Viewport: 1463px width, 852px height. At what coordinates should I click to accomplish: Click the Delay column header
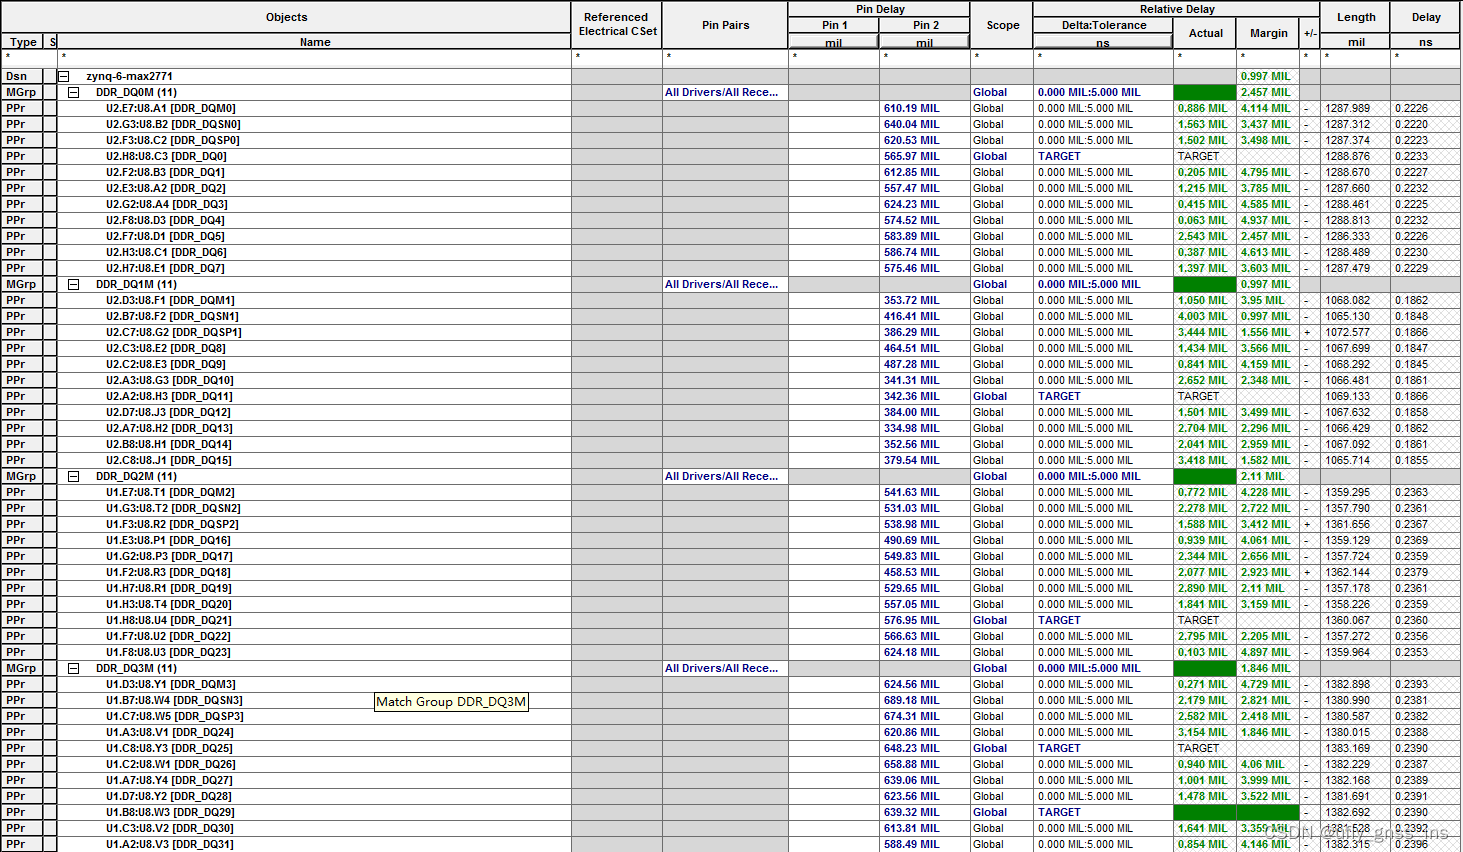(x=1426, y=17)
